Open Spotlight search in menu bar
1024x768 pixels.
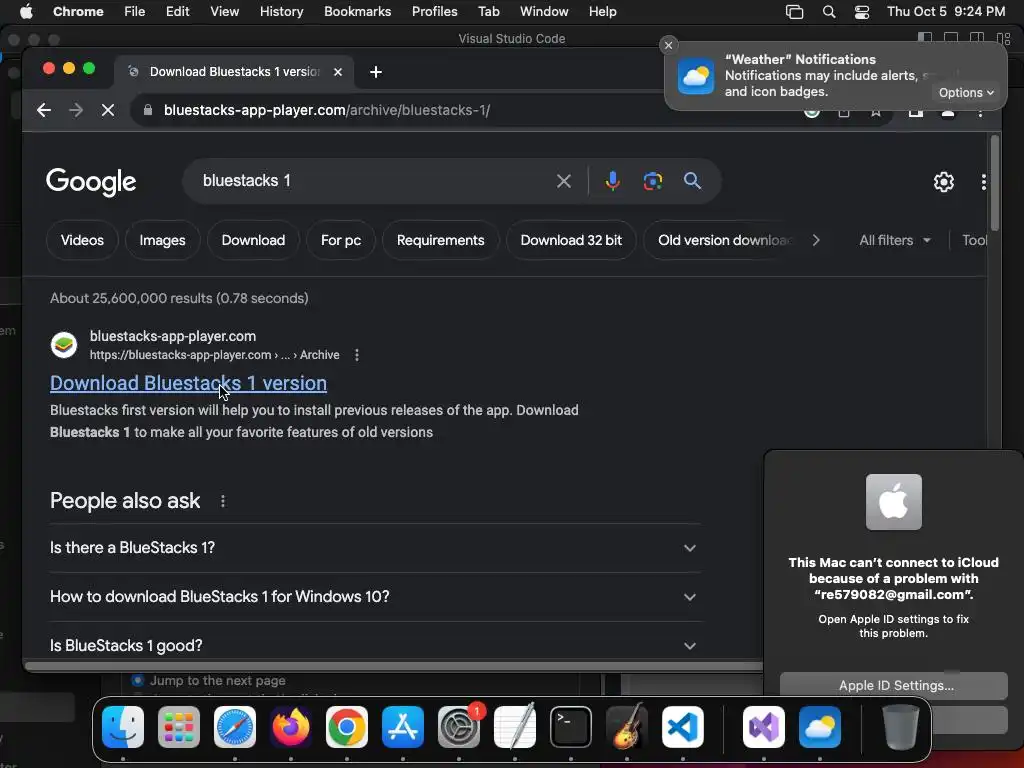(829, 12)
